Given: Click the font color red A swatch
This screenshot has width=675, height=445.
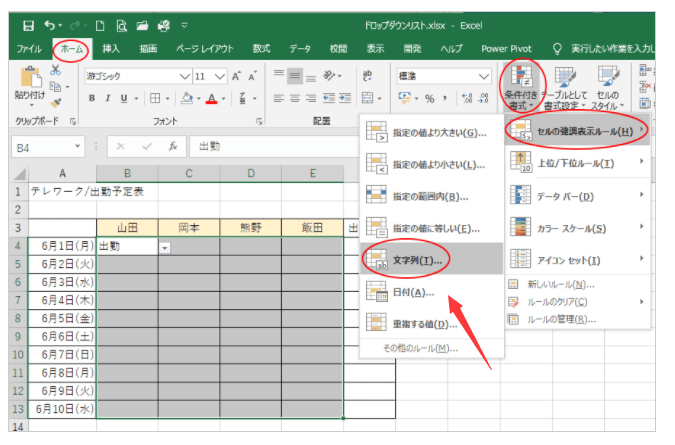Looking at the screenshot, I should (211, 98).
